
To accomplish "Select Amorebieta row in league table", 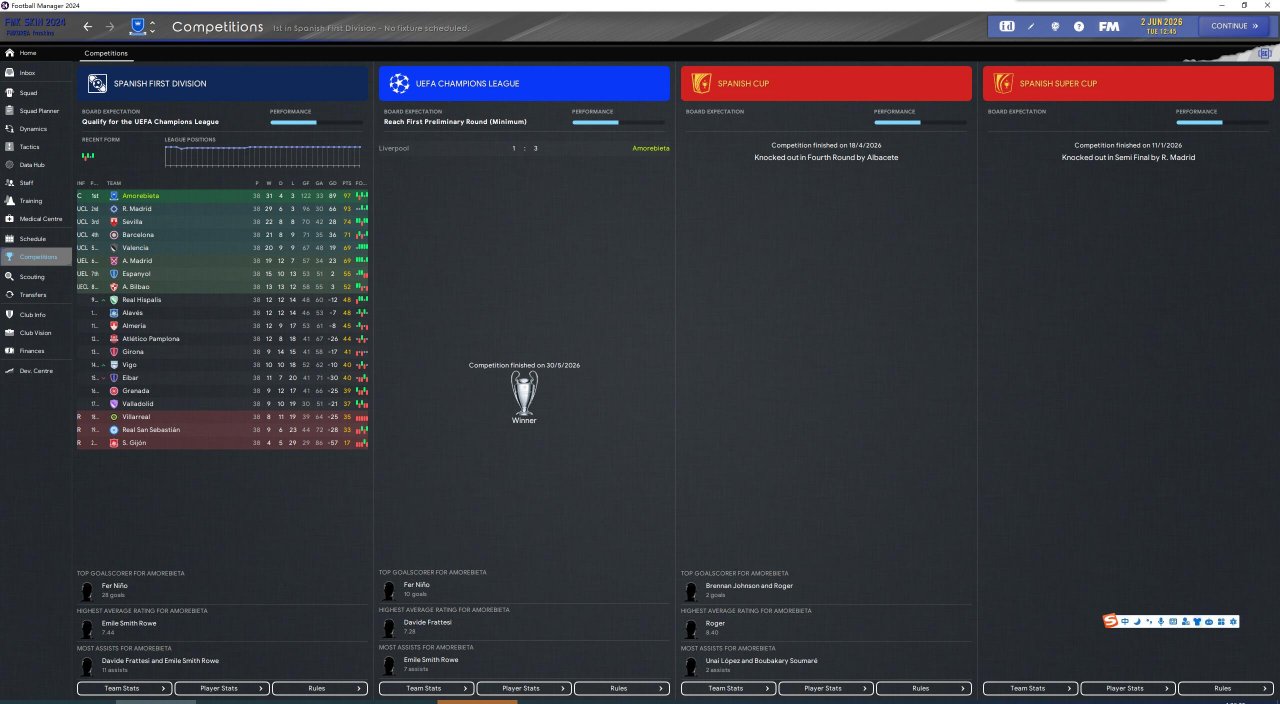I will (223, 196).
